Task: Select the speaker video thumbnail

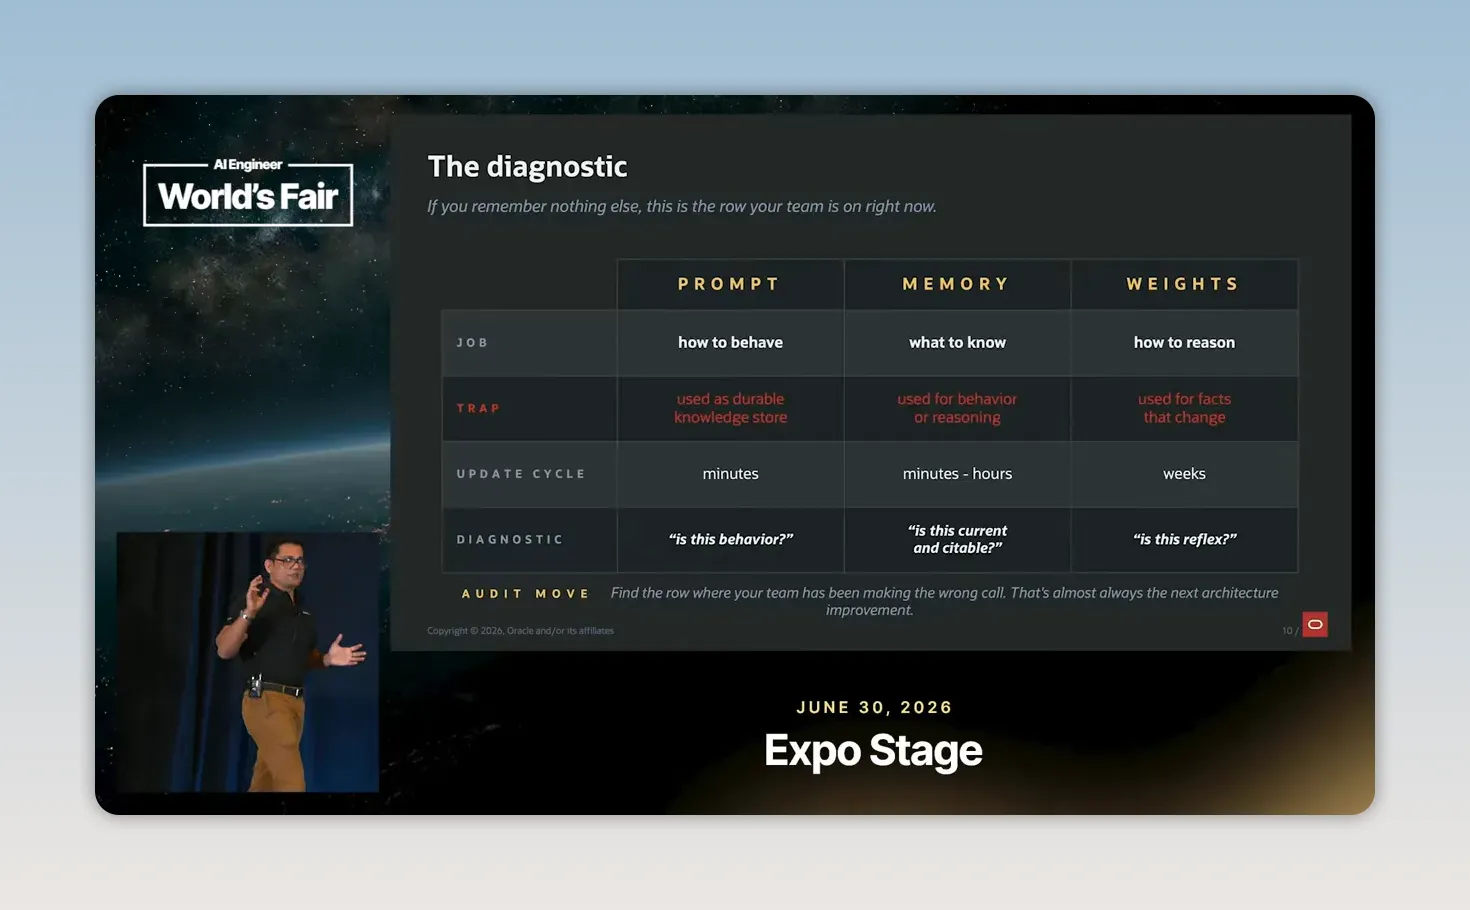Action: click(x=248, y=662)
